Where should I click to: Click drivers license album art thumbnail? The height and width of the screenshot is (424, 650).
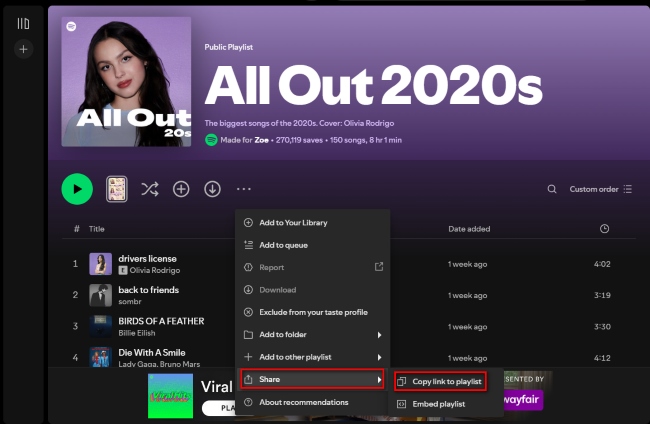[x=101, y=264]
